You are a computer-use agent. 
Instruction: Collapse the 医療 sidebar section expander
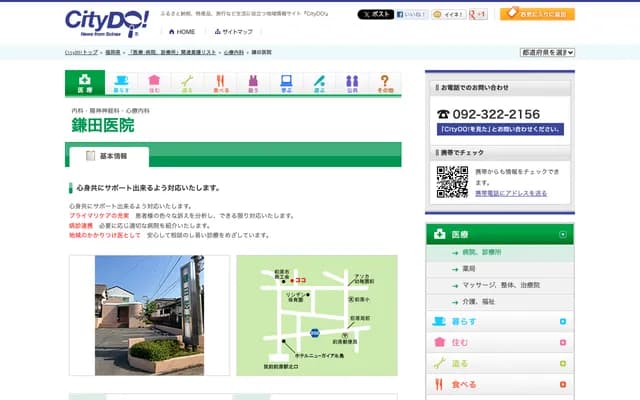[563, 234]
